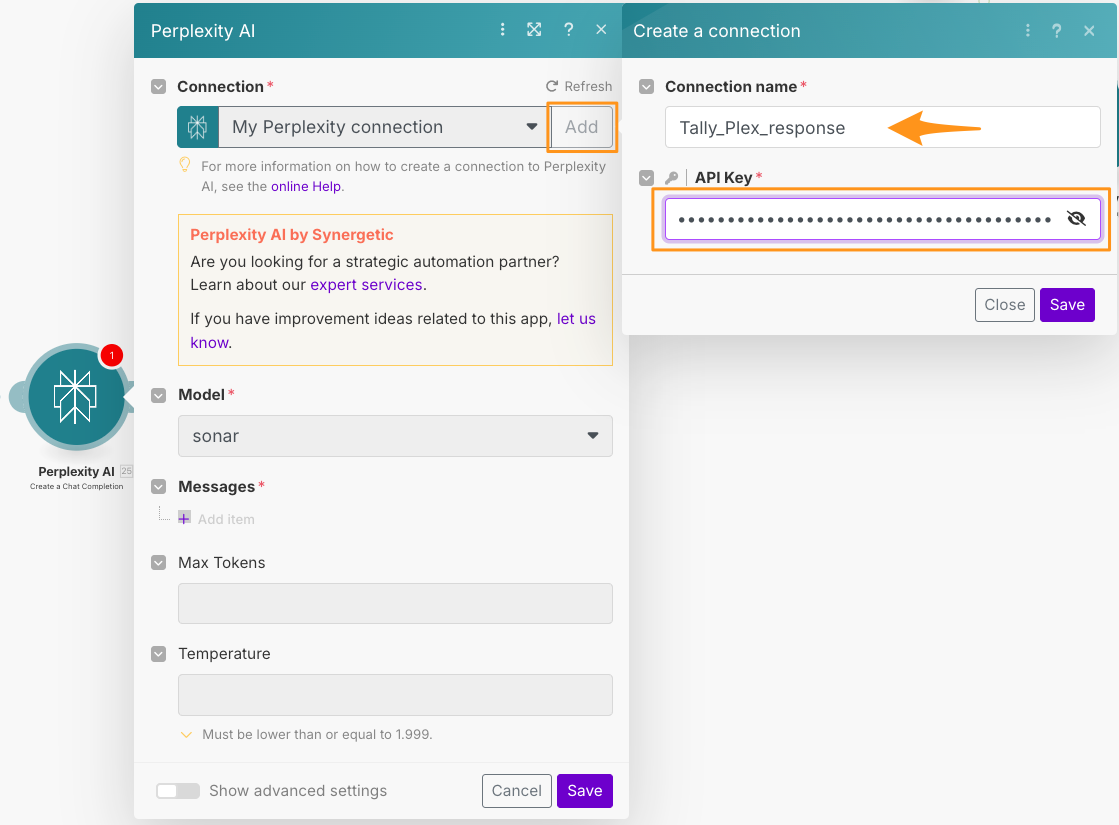The height and width of the screenshot is (825, 1119).
Task: Click Add to create new connection
Action: coord(582,127)
